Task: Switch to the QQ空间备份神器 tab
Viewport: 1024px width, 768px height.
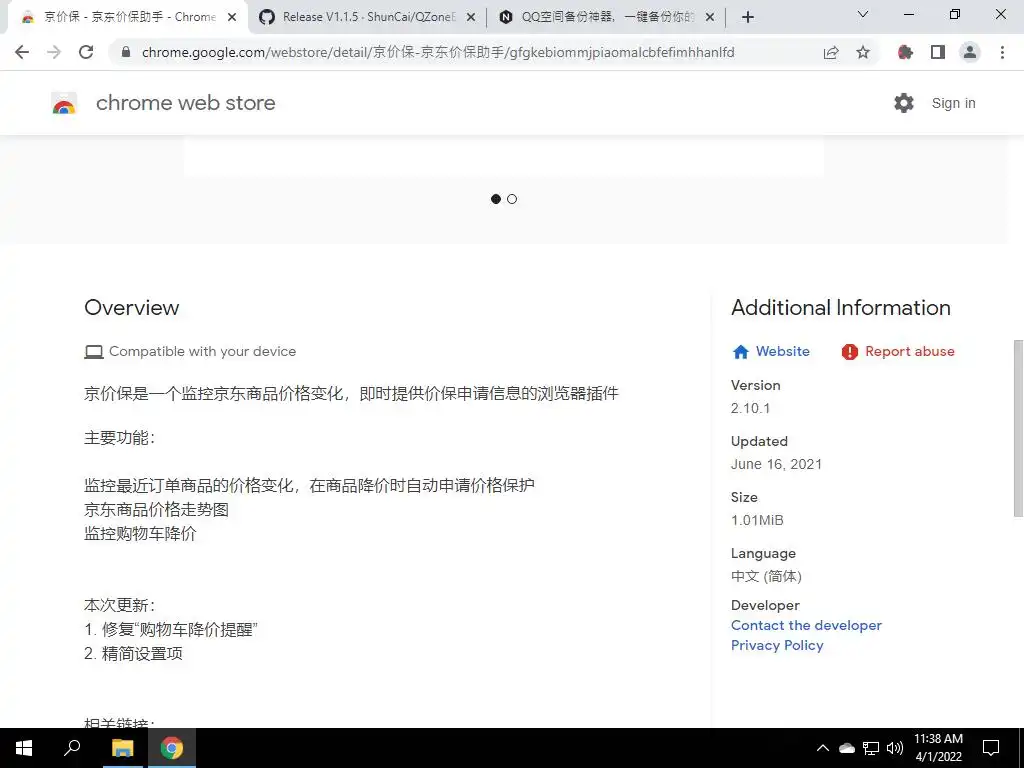Action: (606, 17)
